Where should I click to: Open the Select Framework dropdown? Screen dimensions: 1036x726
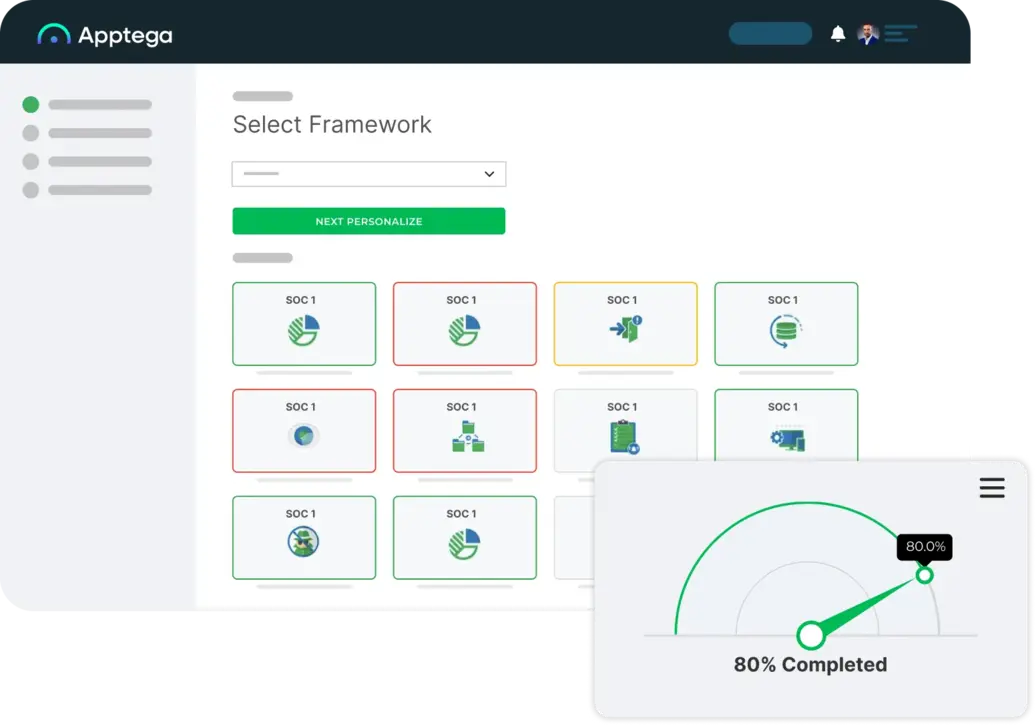pos(369,174)
